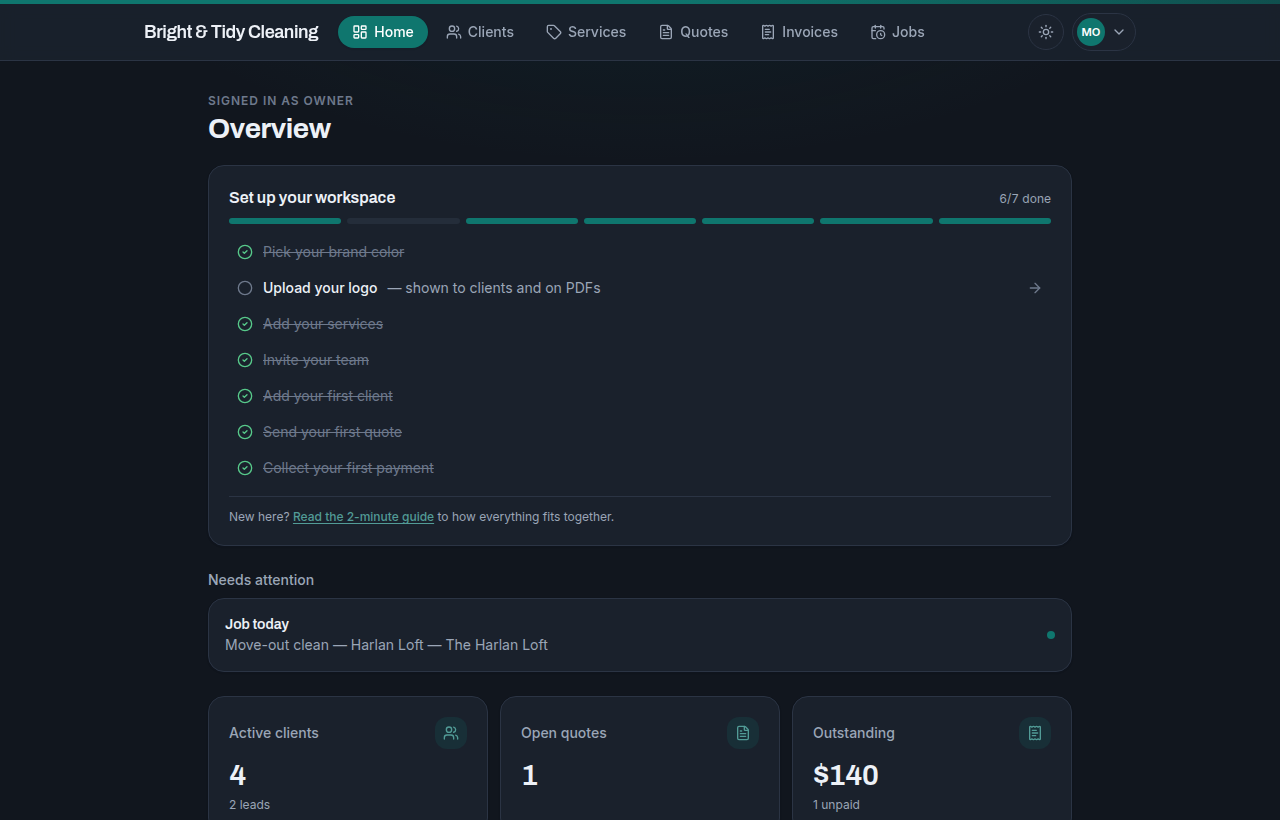The height and width of the screenshot is (820, 1280).
Task: Click the document icon on Open quotes card
Action: (x=743, y=733)
